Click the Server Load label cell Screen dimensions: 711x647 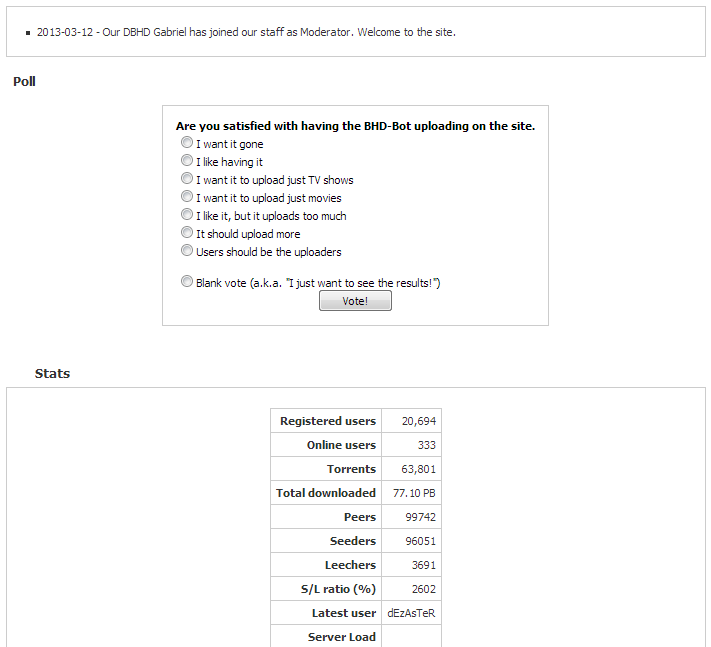coord(326,637)
